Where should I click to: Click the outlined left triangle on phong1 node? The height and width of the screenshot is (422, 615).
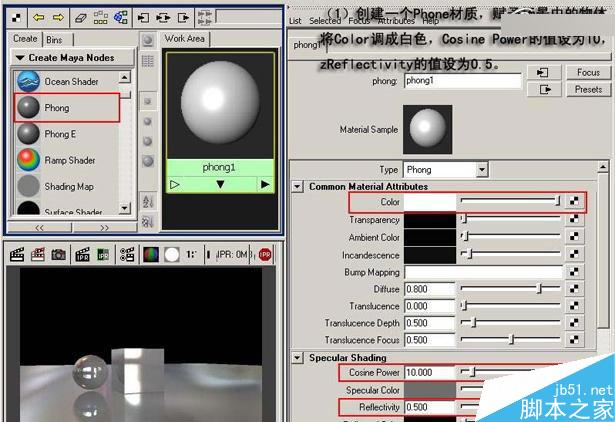click(175, 184)
